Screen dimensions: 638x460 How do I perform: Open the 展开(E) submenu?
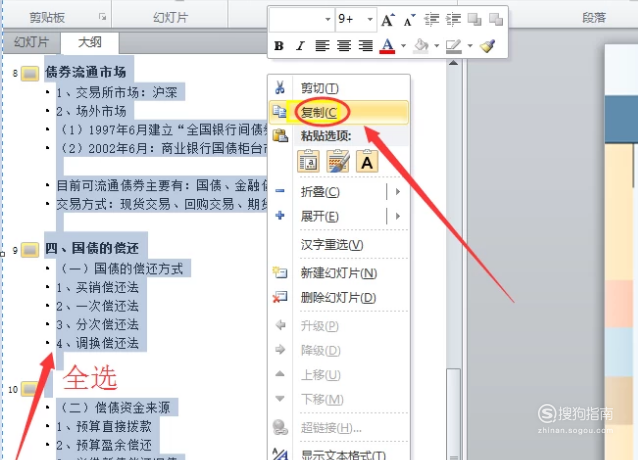[339, 216]
